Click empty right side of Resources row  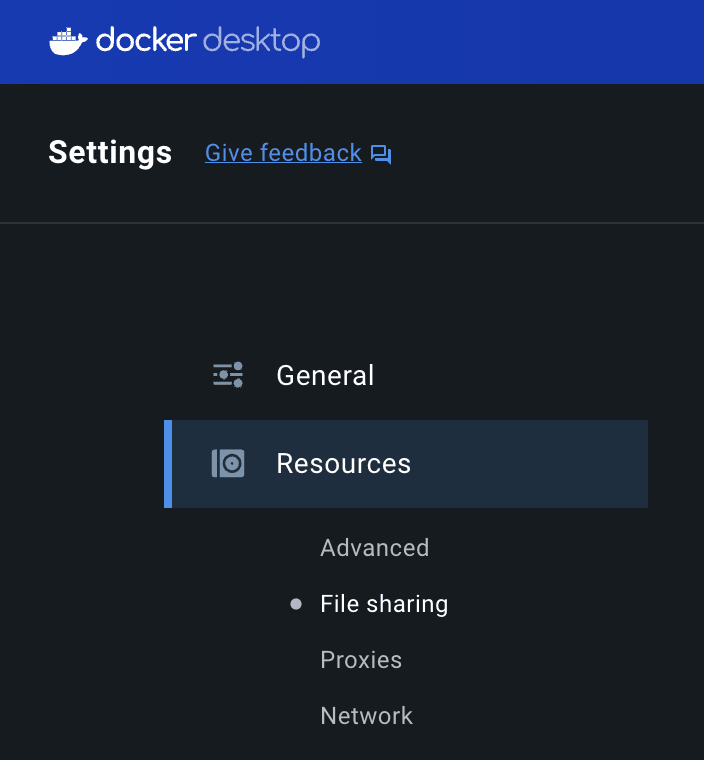pos(533,464)
